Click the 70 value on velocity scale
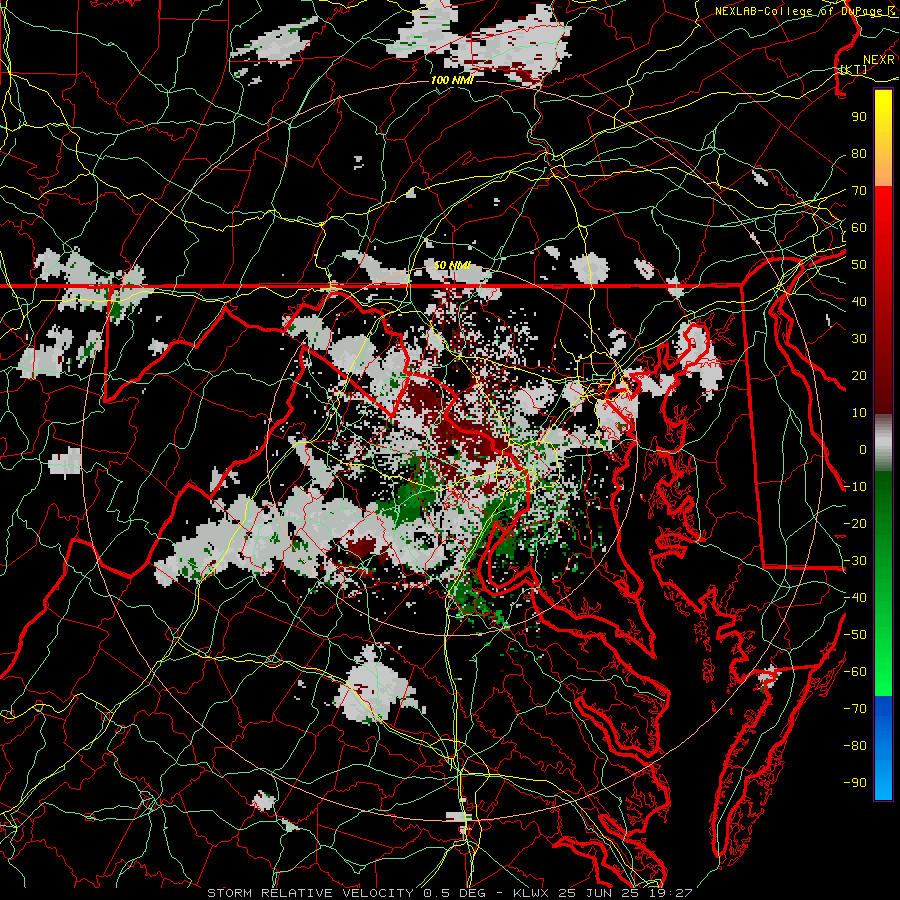This screenshot has height=900, width=900. coord(859,191)
